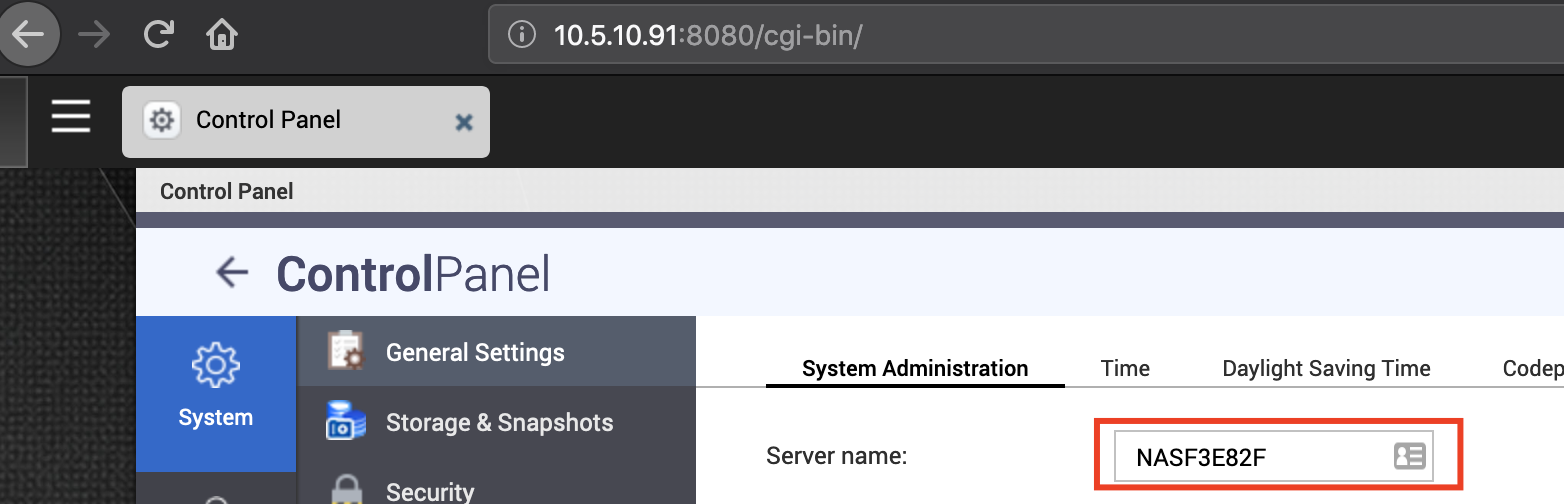The height and width of the screenshot is (504, 1564).
Task: Close the Control Panel taskbar tab
Action: [x=464, y=122]
